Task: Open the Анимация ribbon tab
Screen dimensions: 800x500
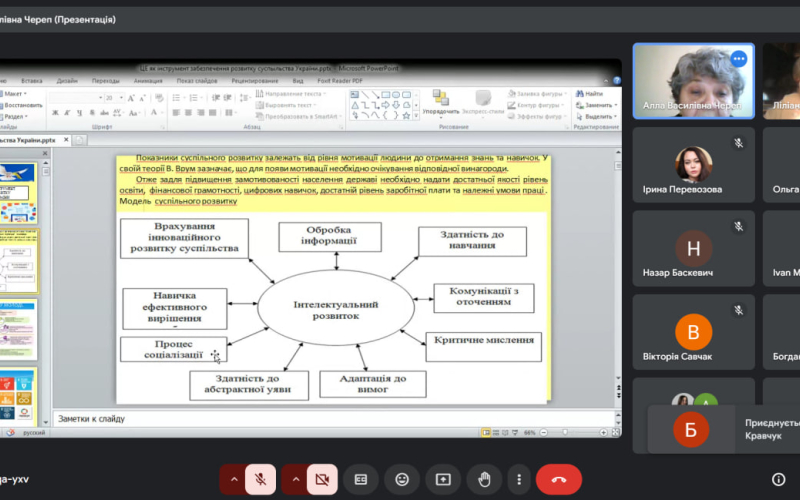Action: [148, 80]
